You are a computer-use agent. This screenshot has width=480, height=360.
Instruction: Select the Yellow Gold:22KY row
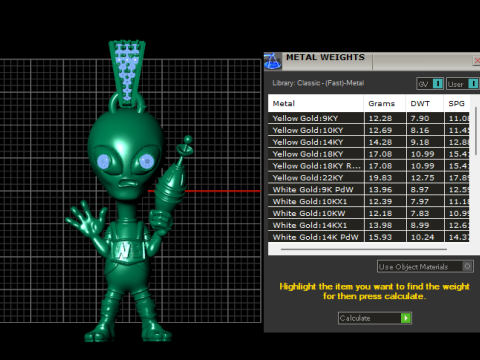pyautogui.click(x=369, y=178)
